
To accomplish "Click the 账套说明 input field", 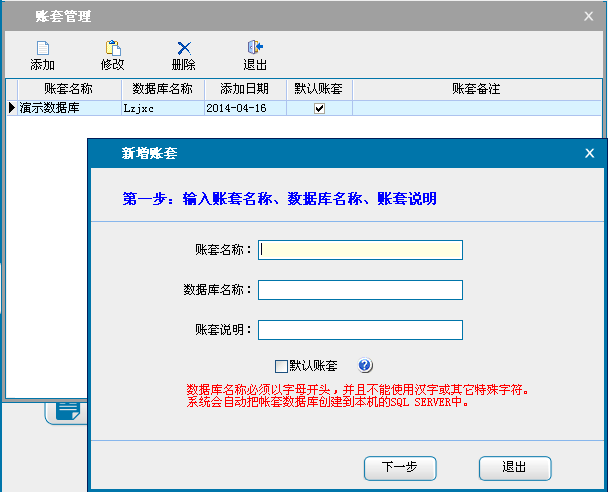I will [x=360, y=330].
